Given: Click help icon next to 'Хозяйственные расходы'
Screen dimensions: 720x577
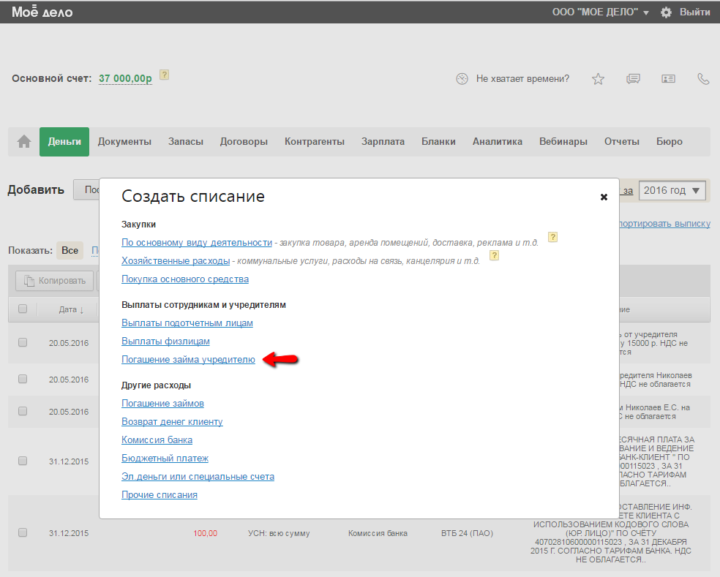Looking at the screenshot, I should pos(493,256).
